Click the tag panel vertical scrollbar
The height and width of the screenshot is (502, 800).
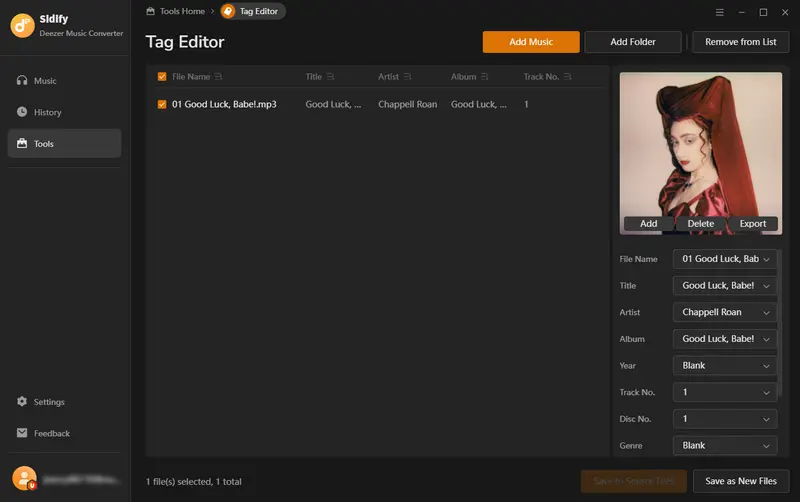pyautogui.click(x=780, y=322)
